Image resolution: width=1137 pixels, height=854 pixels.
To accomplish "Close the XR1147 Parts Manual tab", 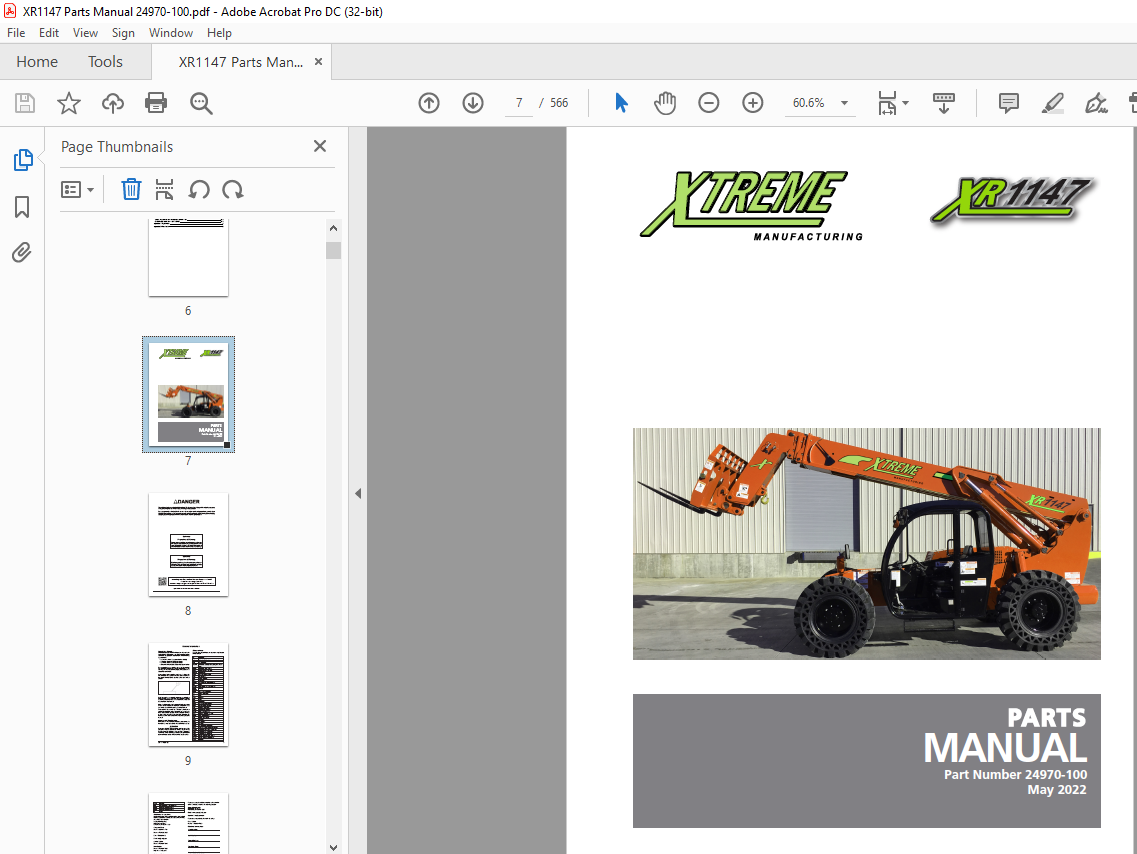I will (318, 62).
